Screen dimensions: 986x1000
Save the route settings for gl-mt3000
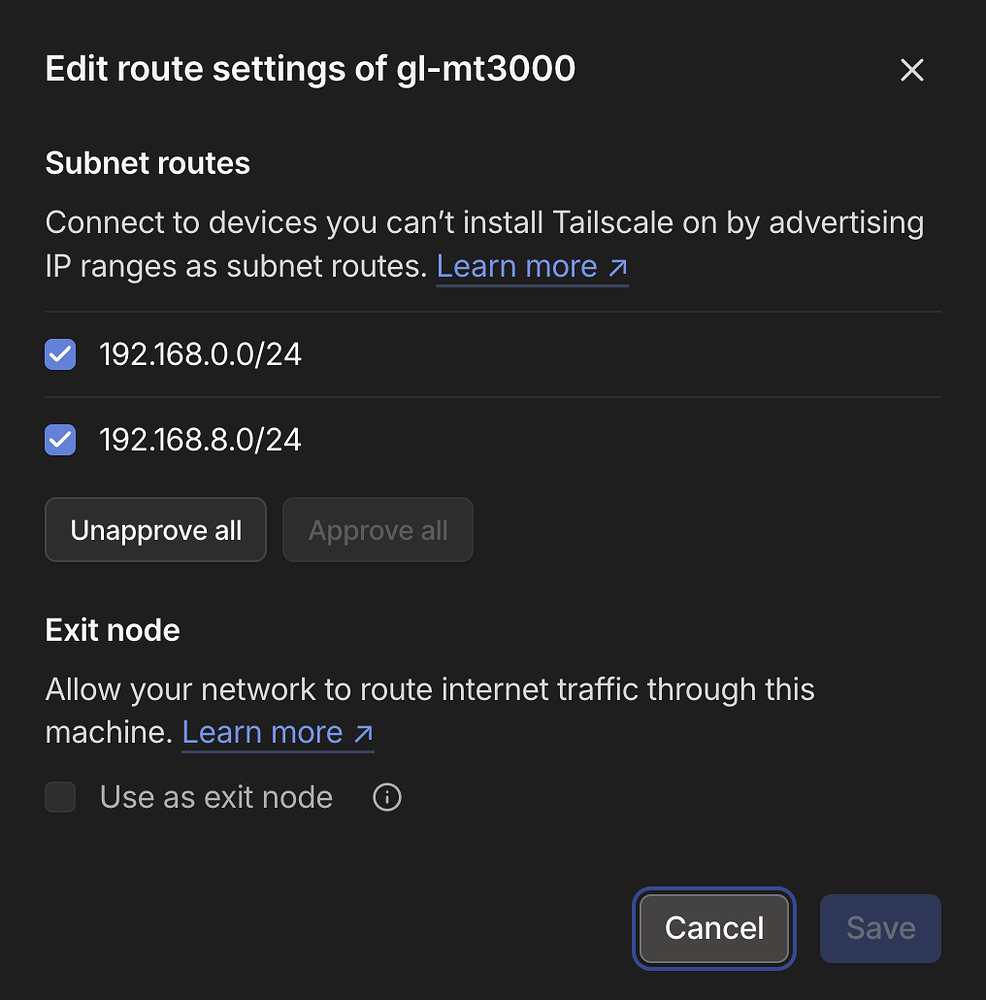click(x=879, y=928)
